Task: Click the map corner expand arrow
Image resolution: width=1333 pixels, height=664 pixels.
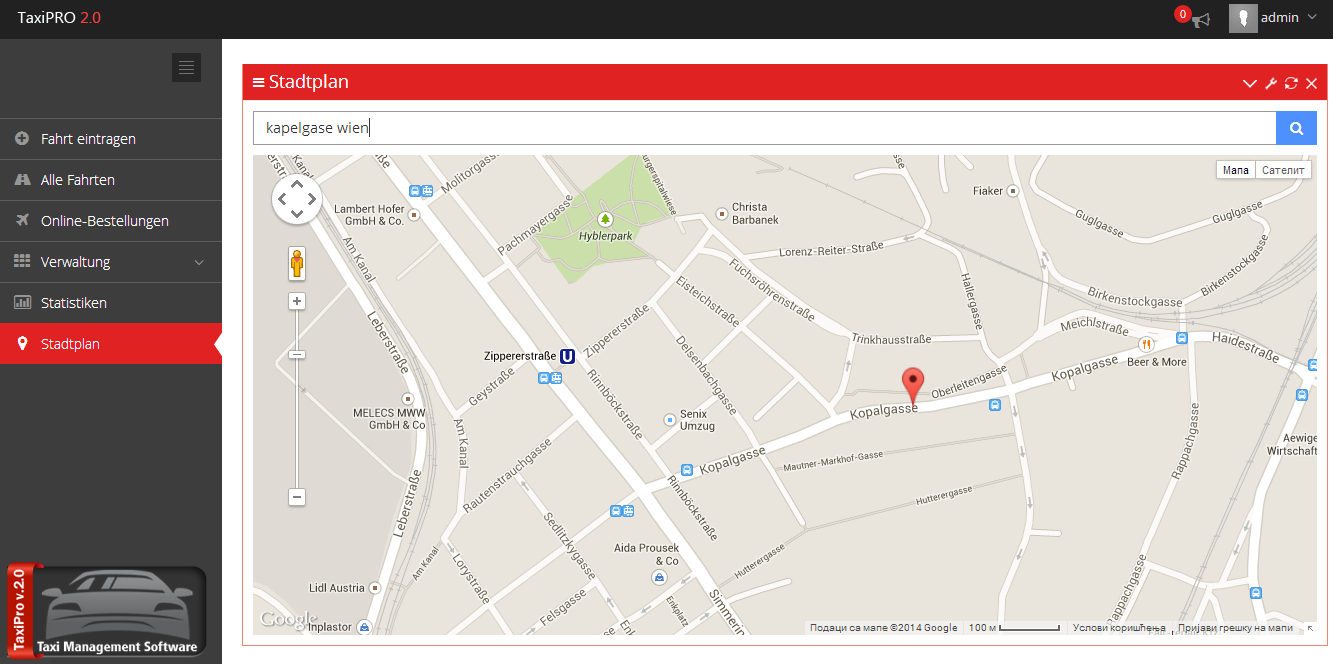Action: click(1310, 628)
